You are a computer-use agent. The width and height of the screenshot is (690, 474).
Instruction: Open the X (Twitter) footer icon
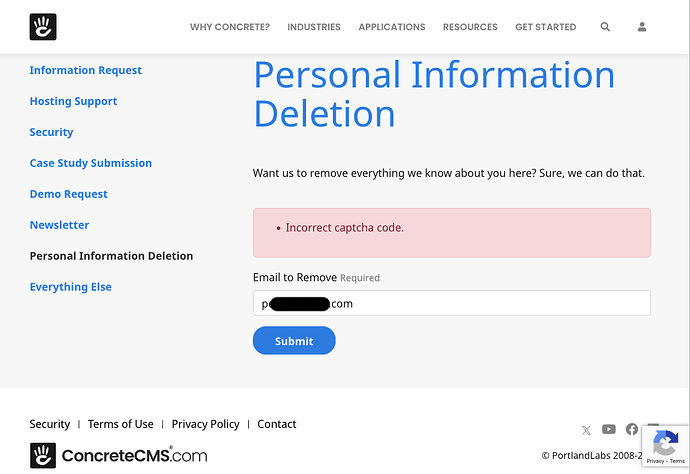coord(586,430)
